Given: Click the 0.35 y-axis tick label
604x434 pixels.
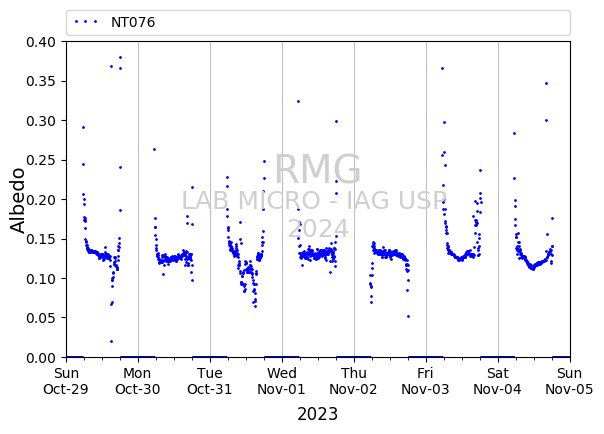Looking at the screenshot, I should [x=41, y=82].
